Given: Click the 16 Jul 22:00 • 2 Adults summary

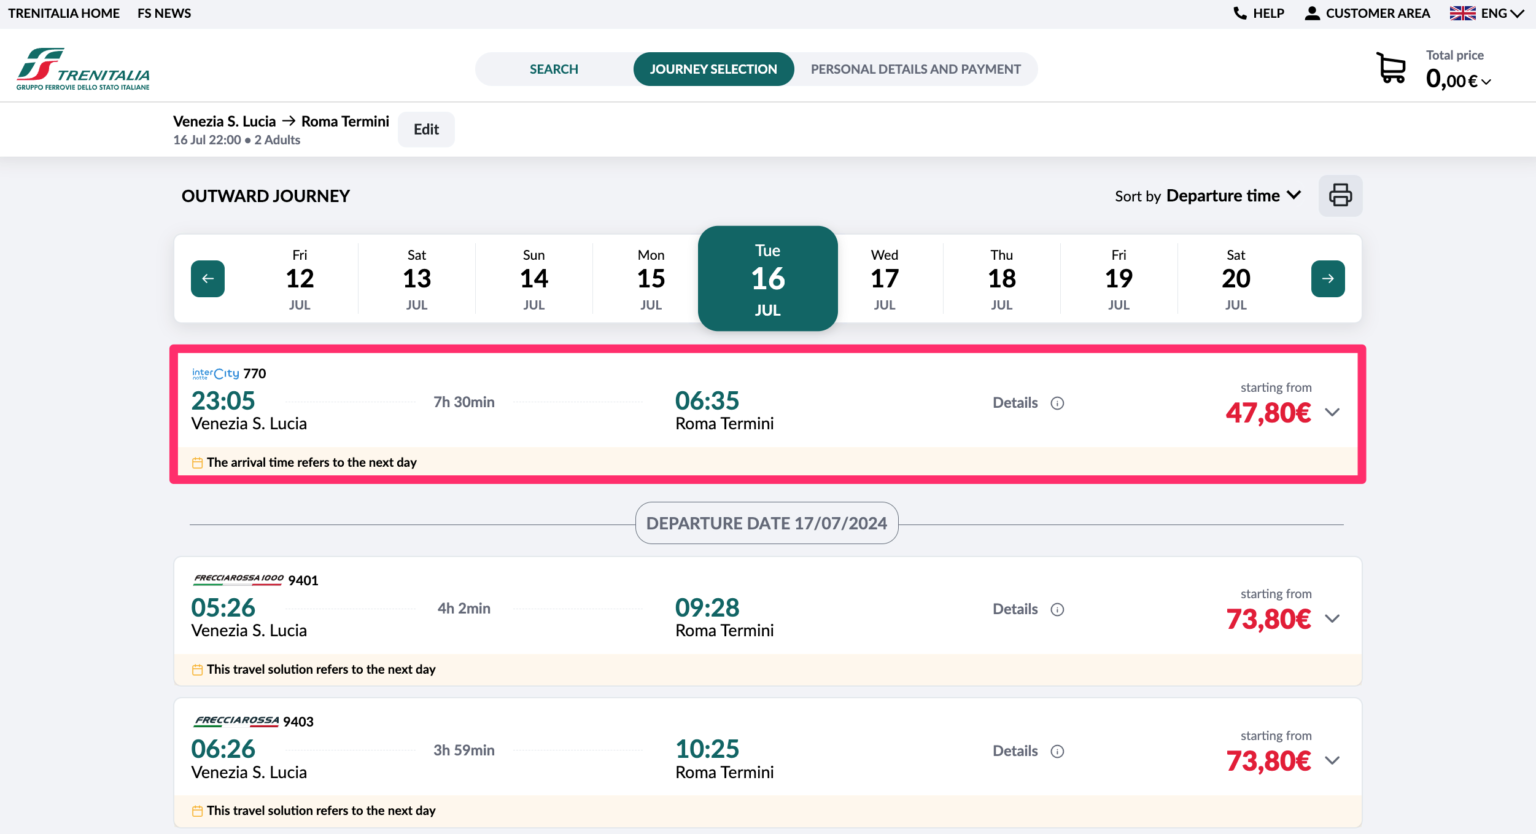Looking at the screenshot, I should 237,140.
